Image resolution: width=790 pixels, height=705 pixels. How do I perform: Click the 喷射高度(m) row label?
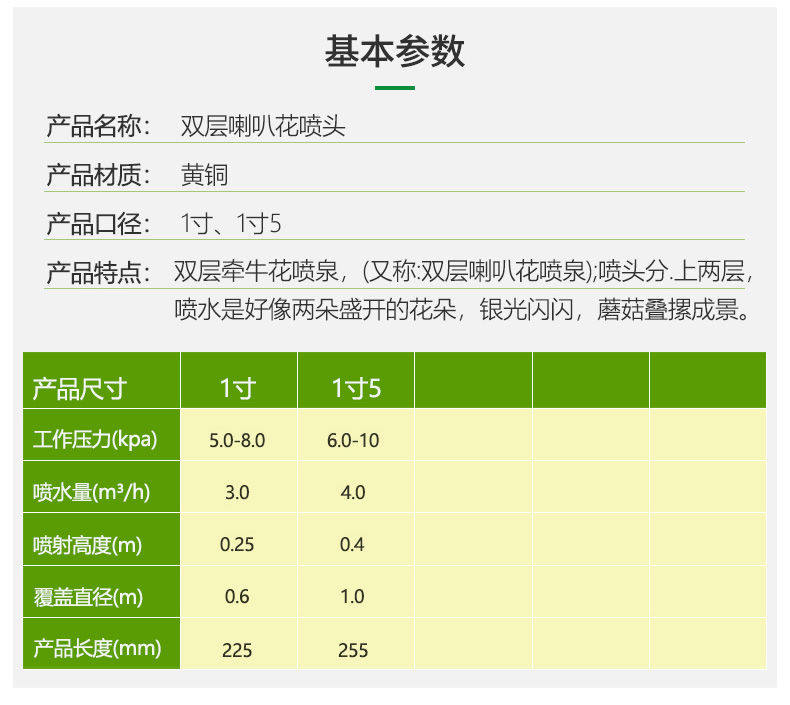pyautogui.click(x=87, y=545)
